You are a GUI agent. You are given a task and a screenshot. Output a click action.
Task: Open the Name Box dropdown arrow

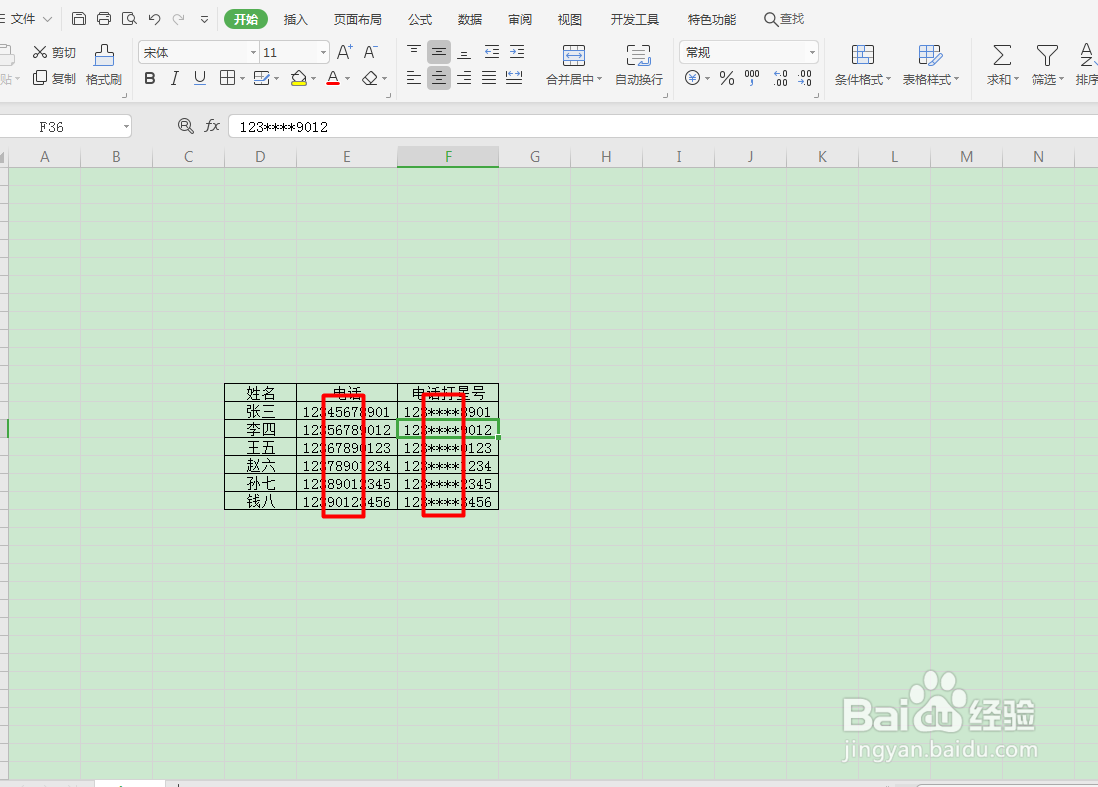[126, 127]
